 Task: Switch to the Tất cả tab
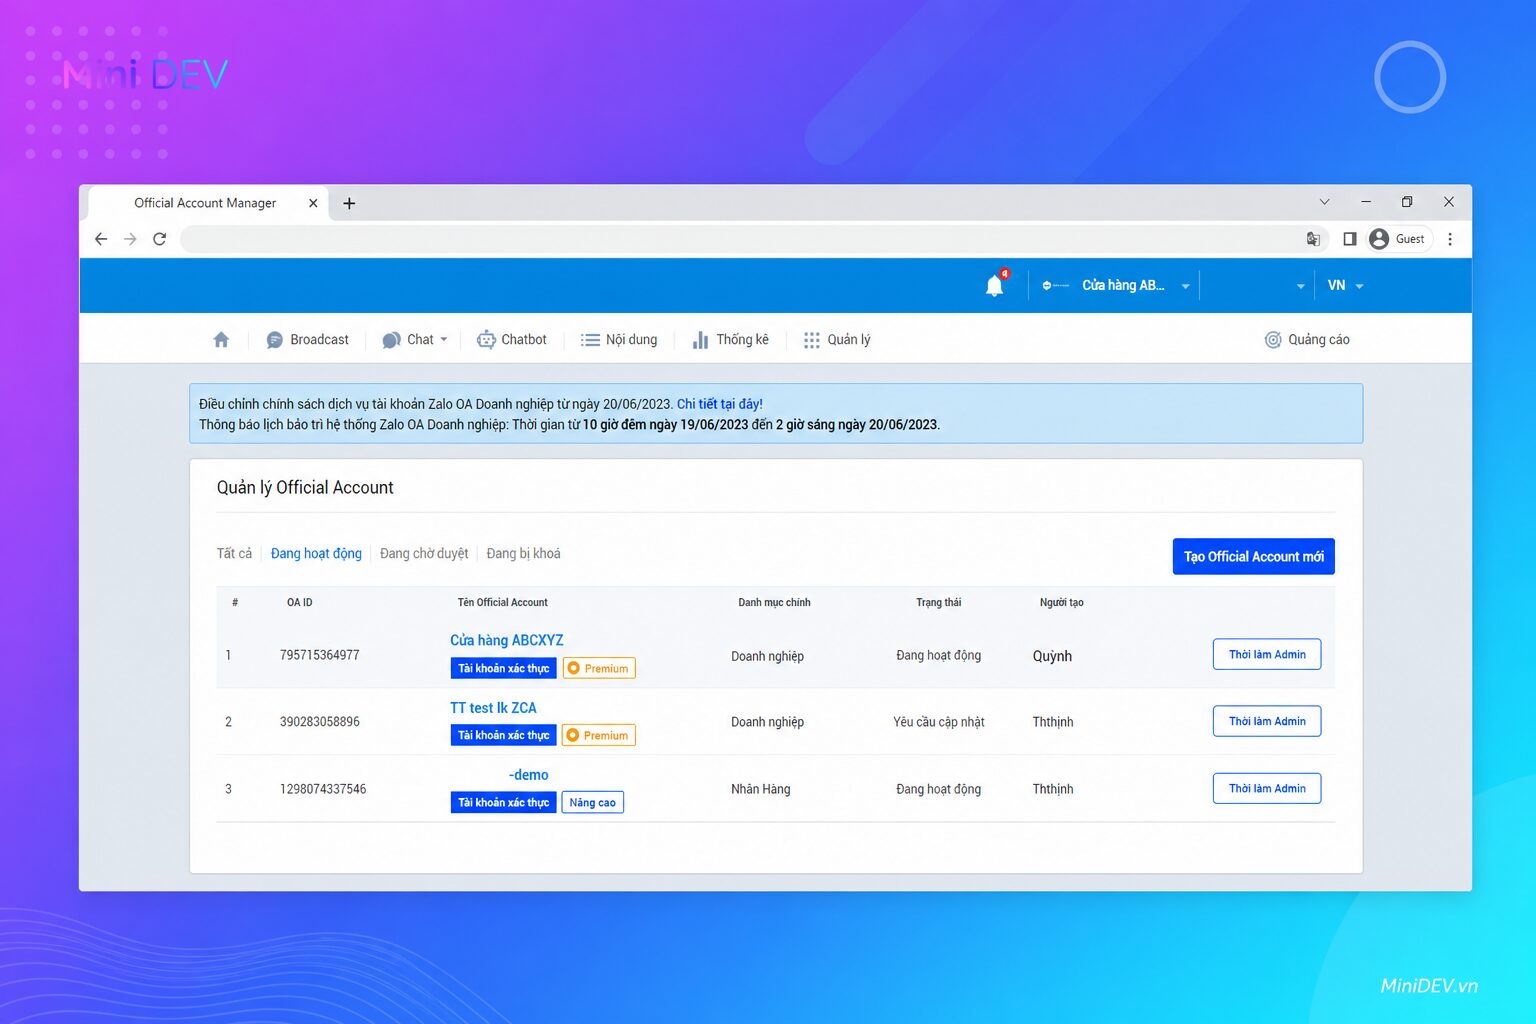point(234,554)
